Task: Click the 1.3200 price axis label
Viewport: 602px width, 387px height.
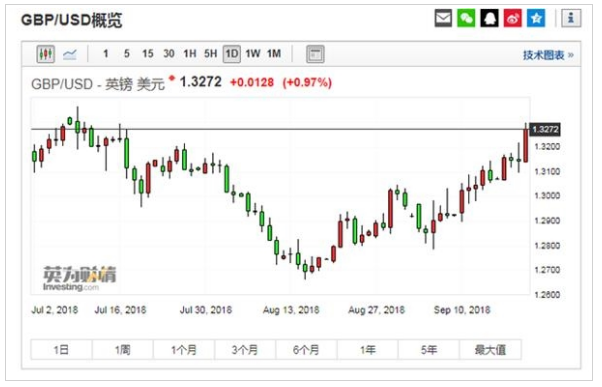Action: click(x=547, y=147)
